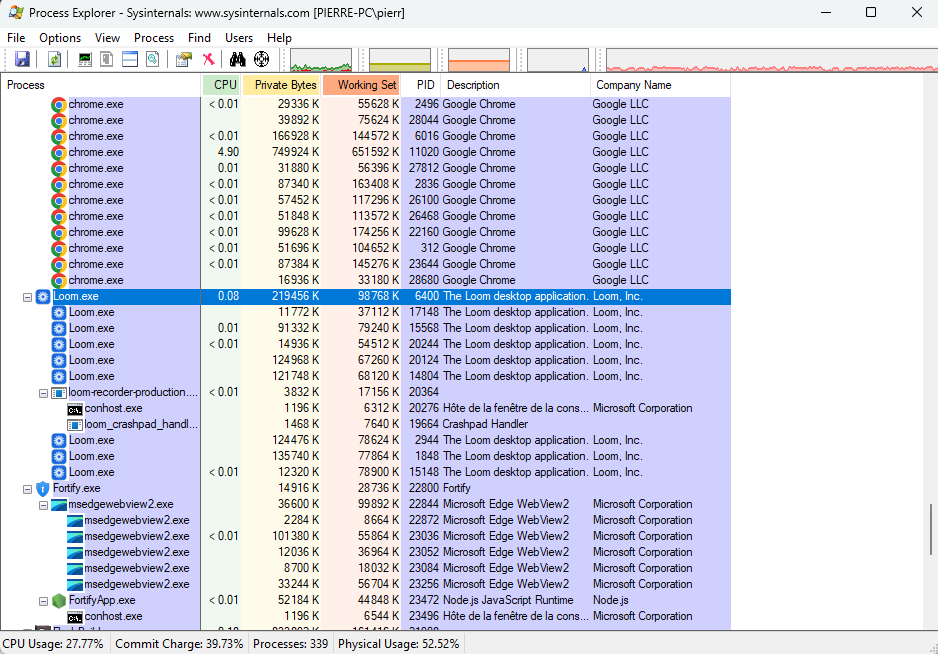
Task: Click Commit Charge in status bar
Action: 179,644
